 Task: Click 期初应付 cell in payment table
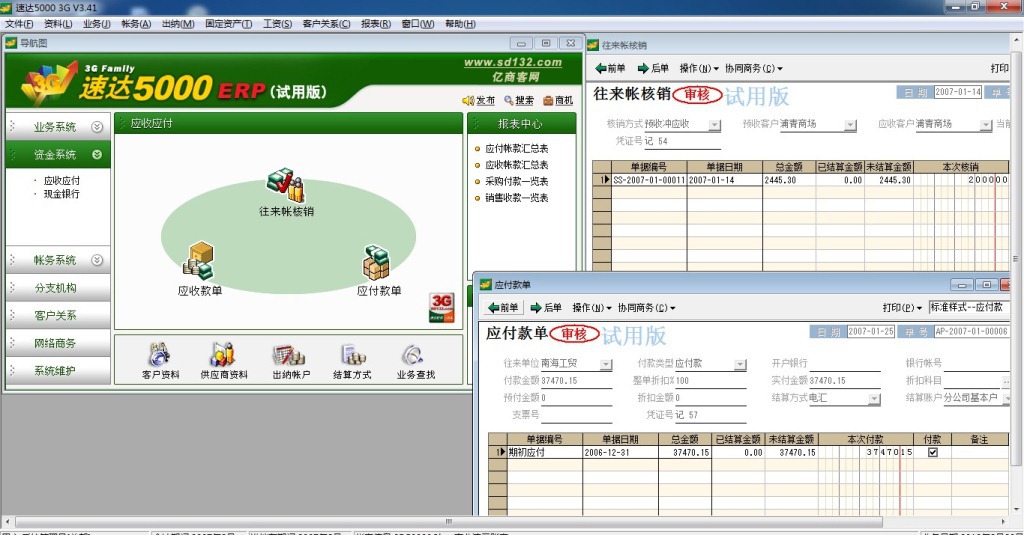click(545, 452)
